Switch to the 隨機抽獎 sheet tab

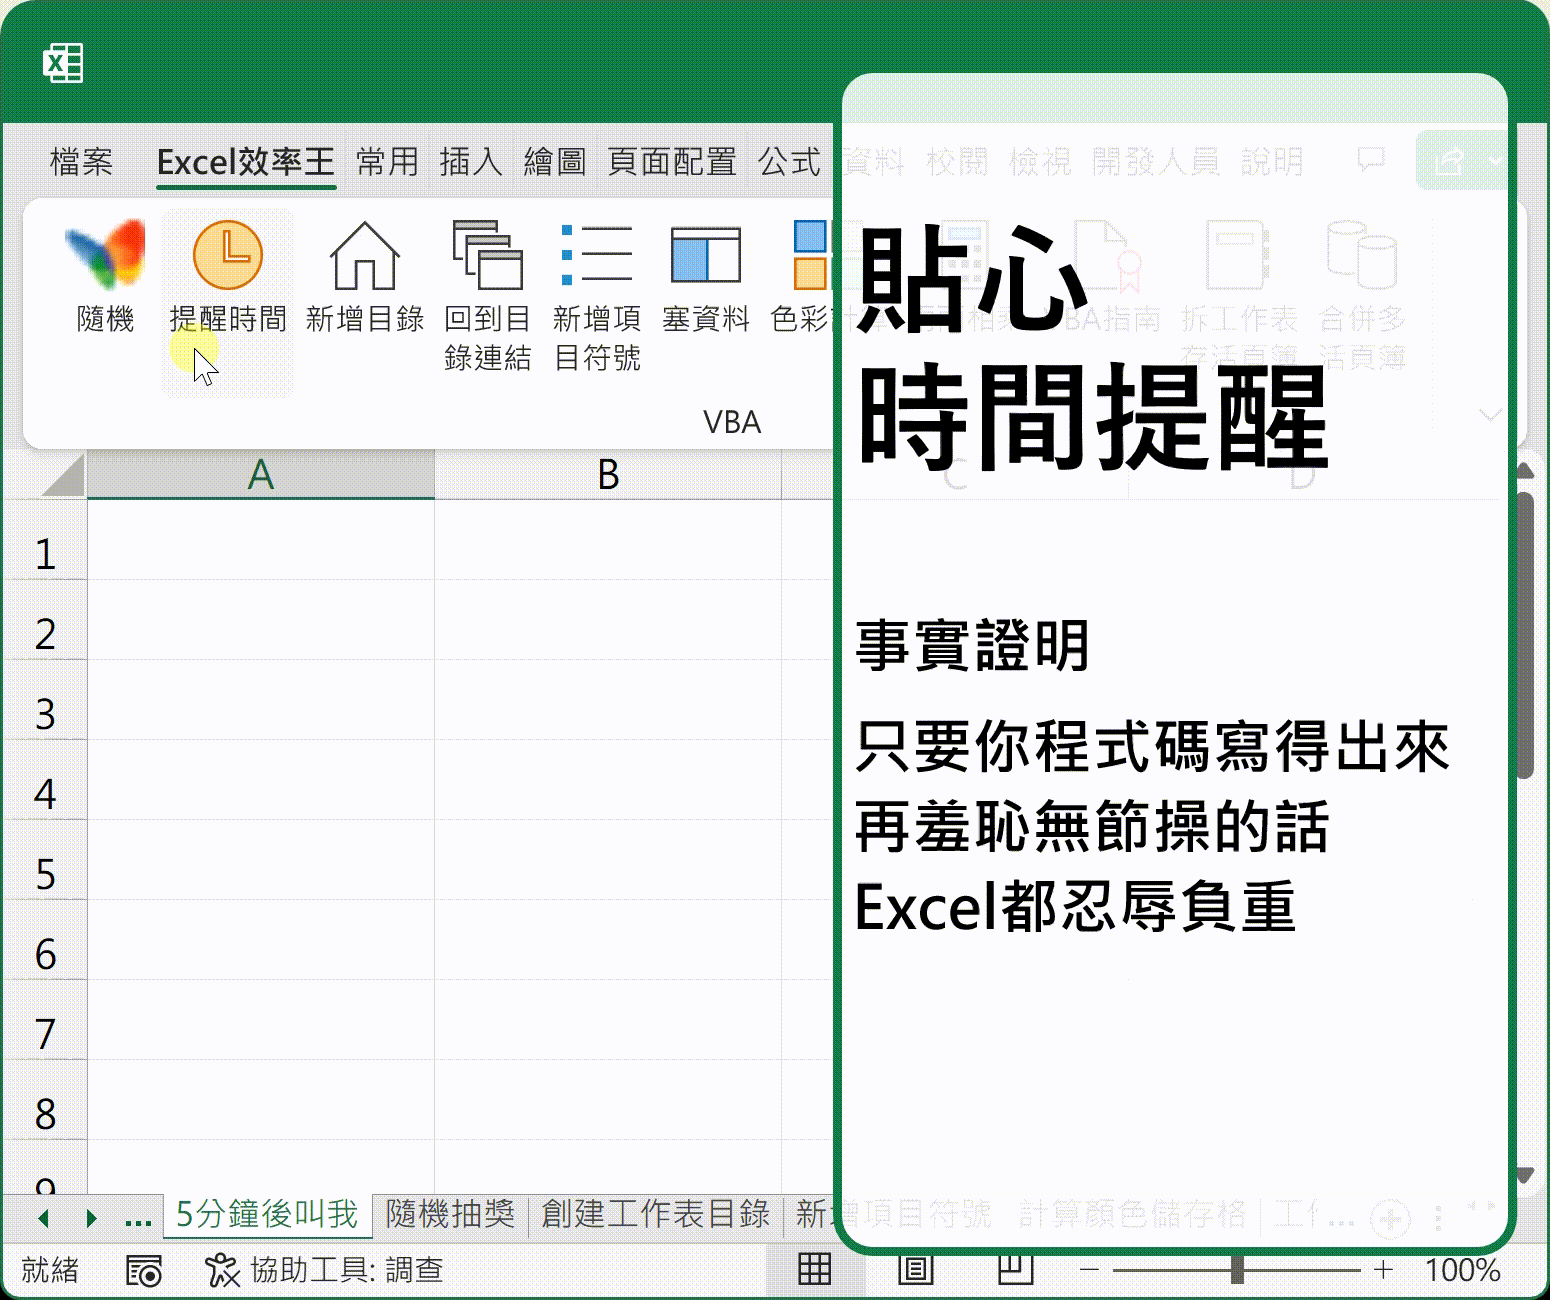[450, 1214]
